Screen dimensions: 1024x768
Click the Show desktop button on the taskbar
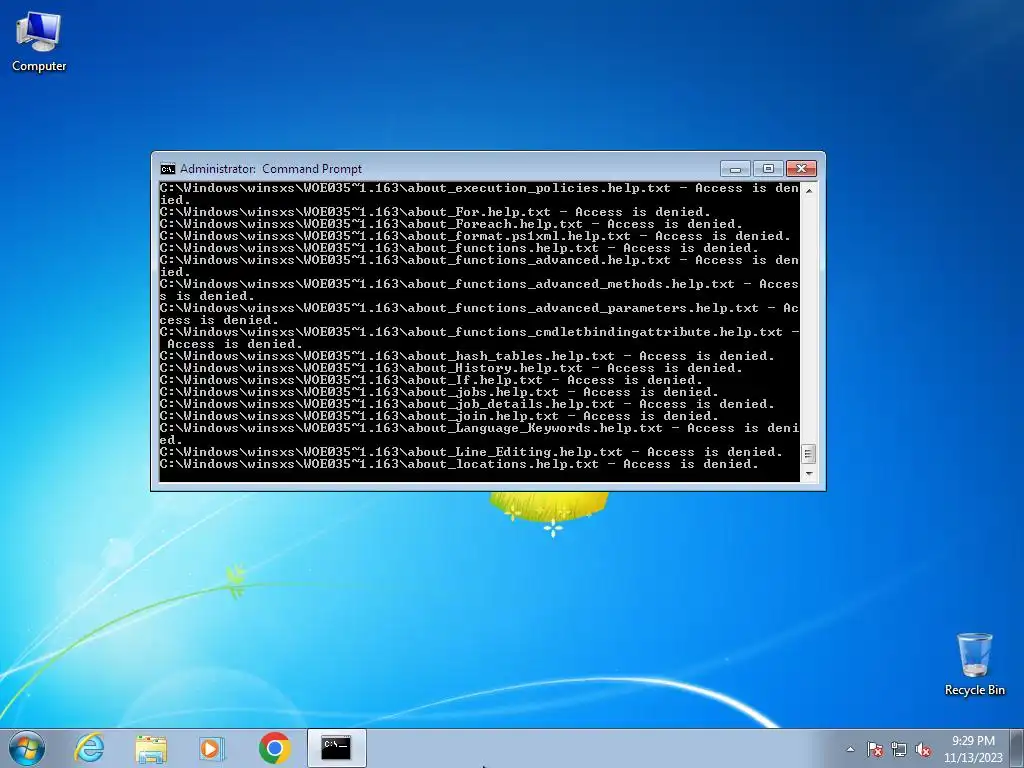pos(1017,748)
